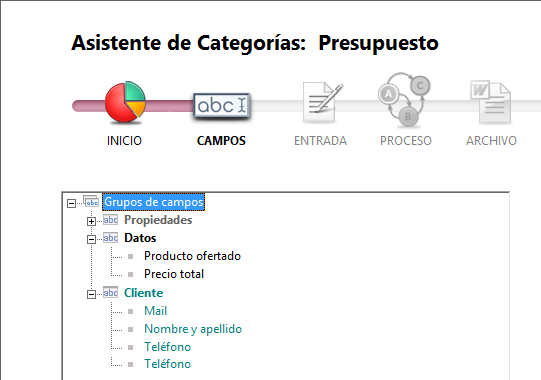The image size is (541, 380).
Task: Select the CAMPOS abc text field icon
Action: pyautogui.click(x=222, y=105)
